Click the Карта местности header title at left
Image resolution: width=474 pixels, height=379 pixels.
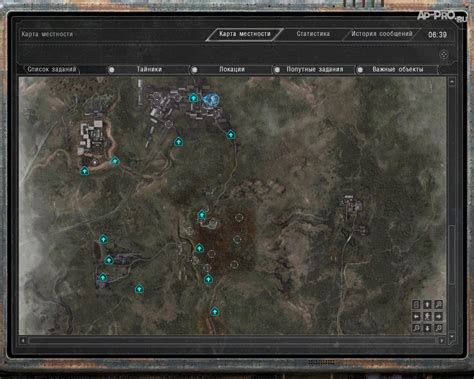[x=47, y=34]
